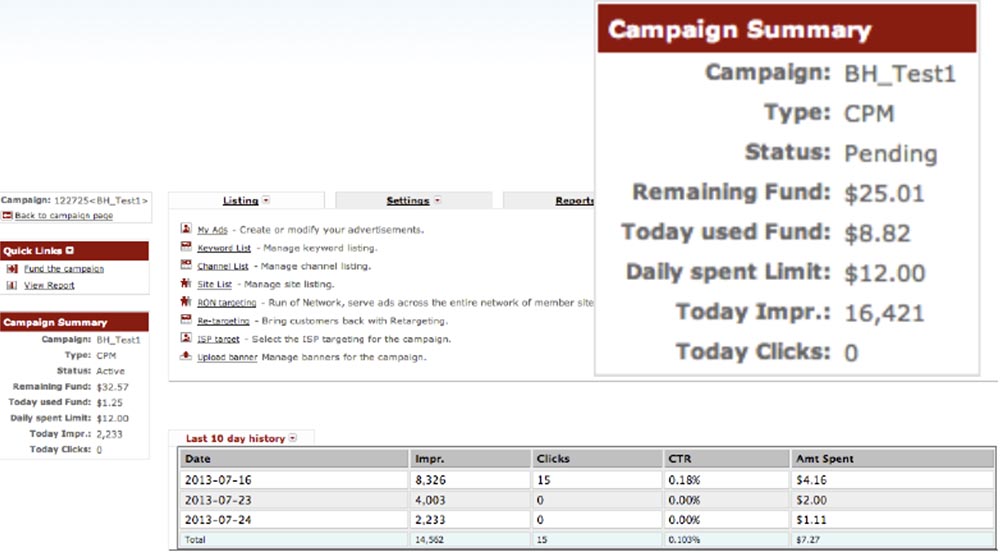Click the Fund the campaign icon
This screenshot has width=1000, height=554.
(12, 269)
